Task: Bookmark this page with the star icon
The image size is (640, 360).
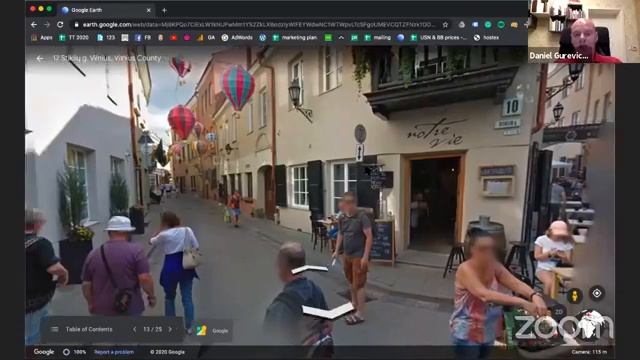Action: click(445, 24)
